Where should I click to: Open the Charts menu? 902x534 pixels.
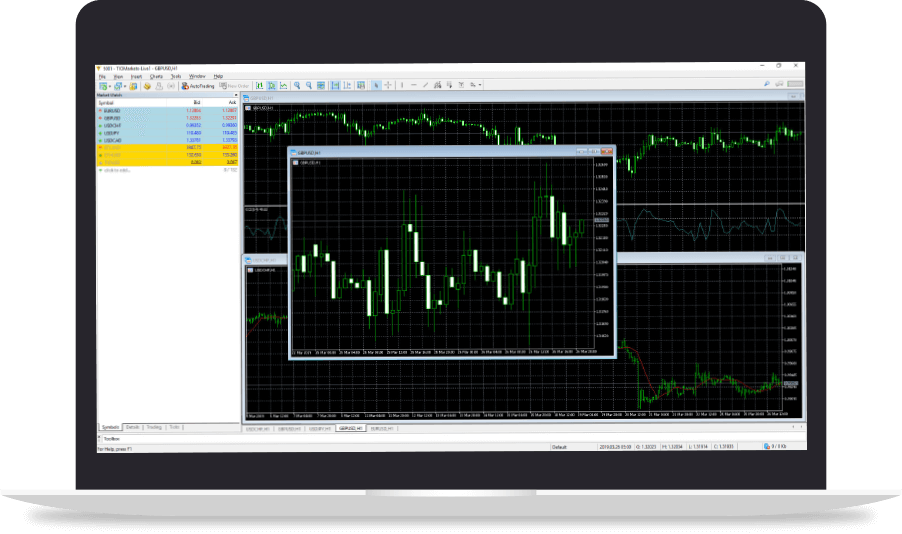coord(156,76)
